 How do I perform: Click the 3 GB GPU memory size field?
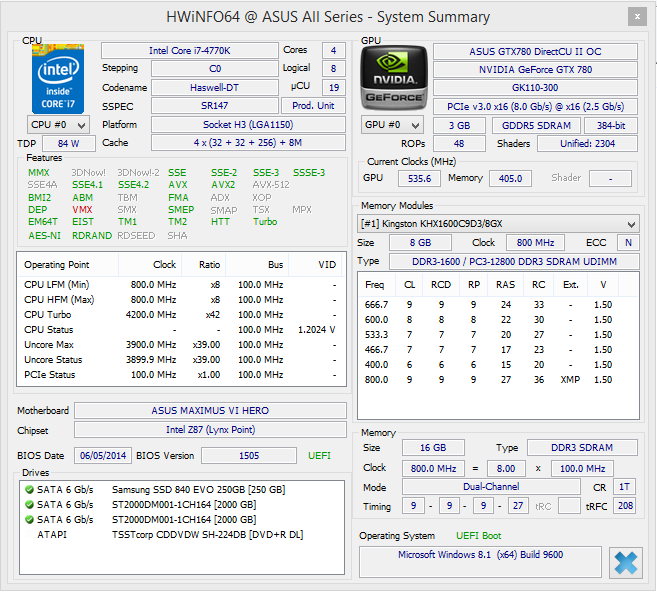click(459, 125)
